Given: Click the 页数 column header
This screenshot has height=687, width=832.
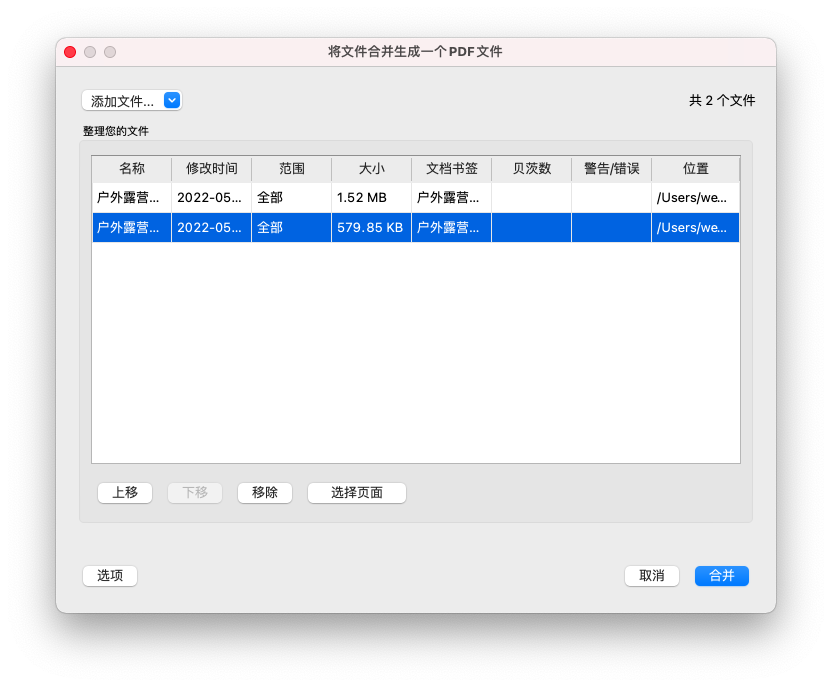Looking at the screenshot, I should click(532, 169).
